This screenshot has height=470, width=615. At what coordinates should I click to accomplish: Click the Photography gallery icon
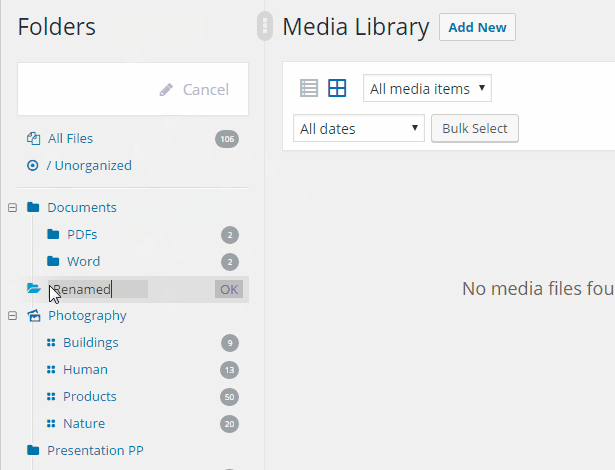34,315
